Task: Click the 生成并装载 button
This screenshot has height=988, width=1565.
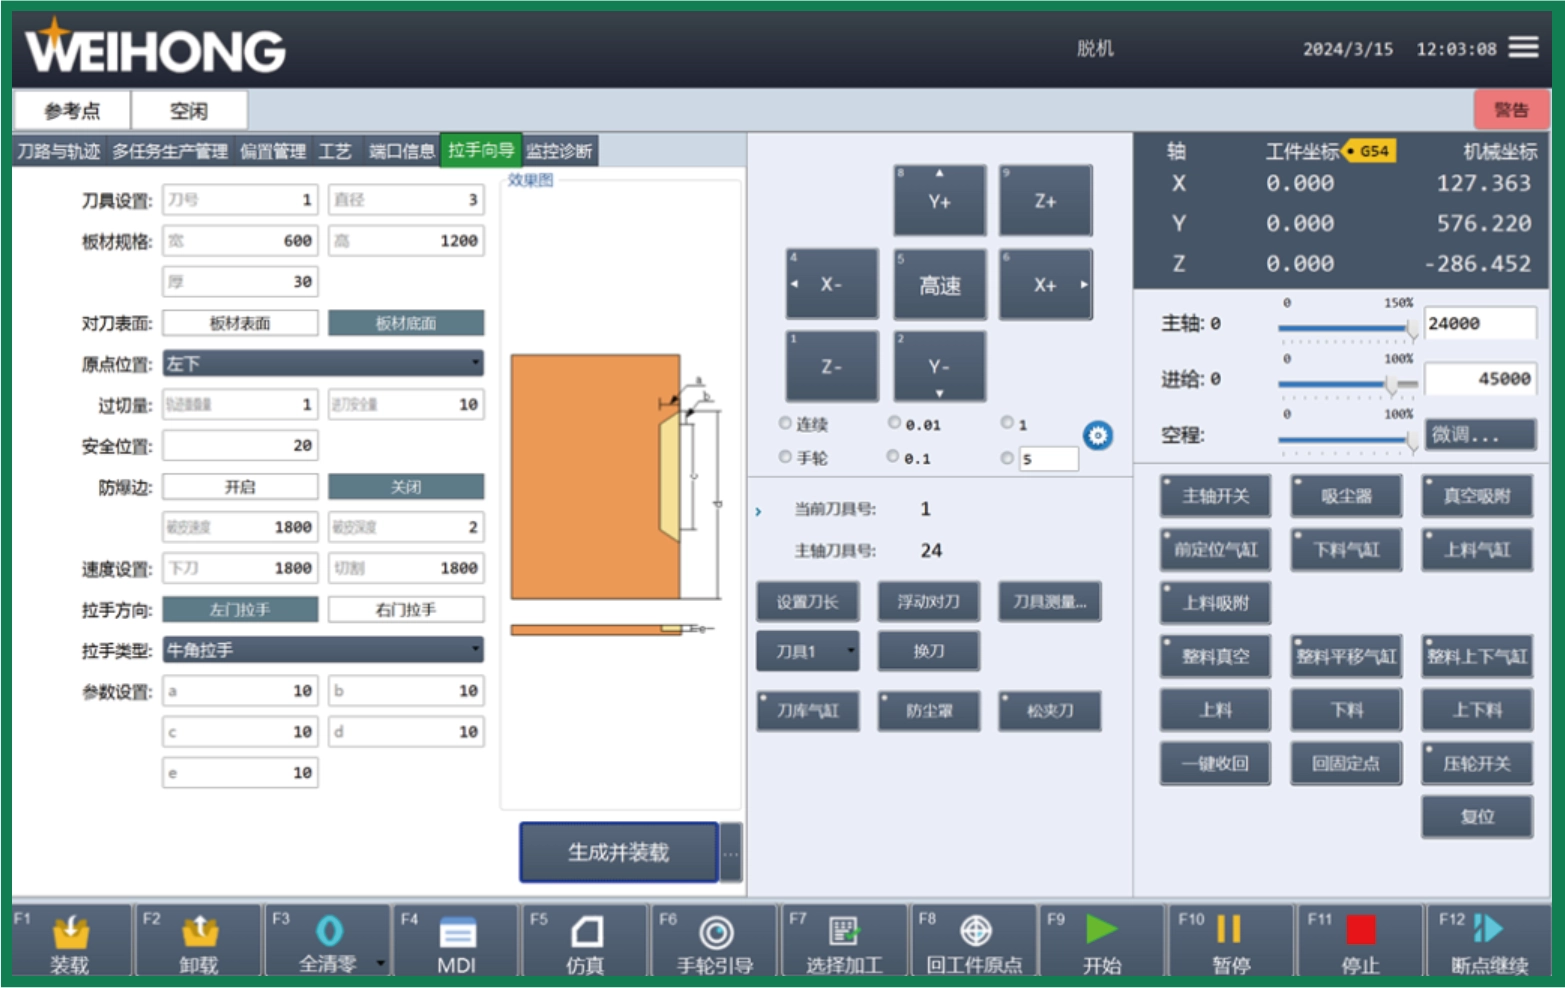Action: [x=618, y=852]
